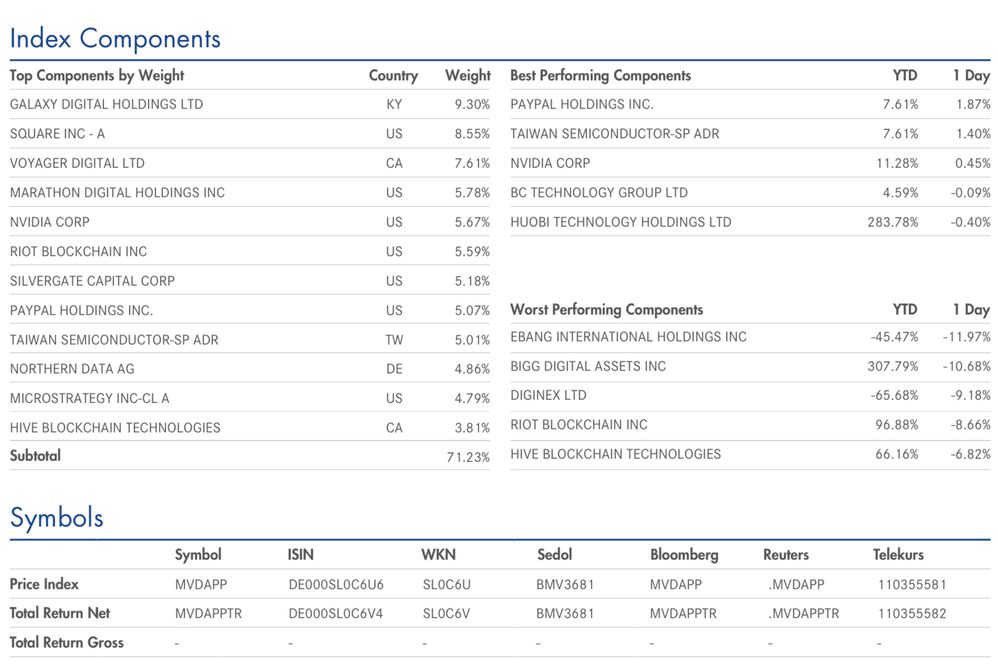
Task: Select Galaxy Digital Holdings Ltd row name
Action: click(x=106, y=104)
